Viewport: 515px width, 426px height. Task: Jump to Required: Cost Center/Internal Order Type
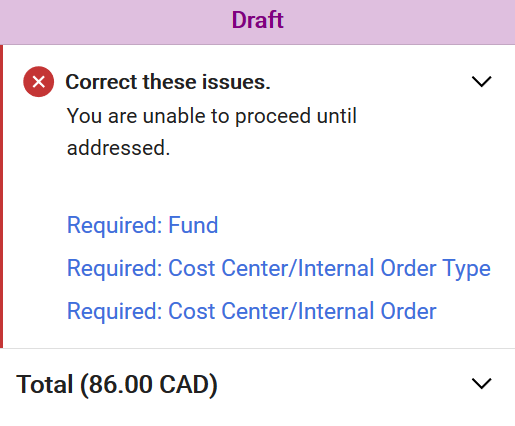279,269
